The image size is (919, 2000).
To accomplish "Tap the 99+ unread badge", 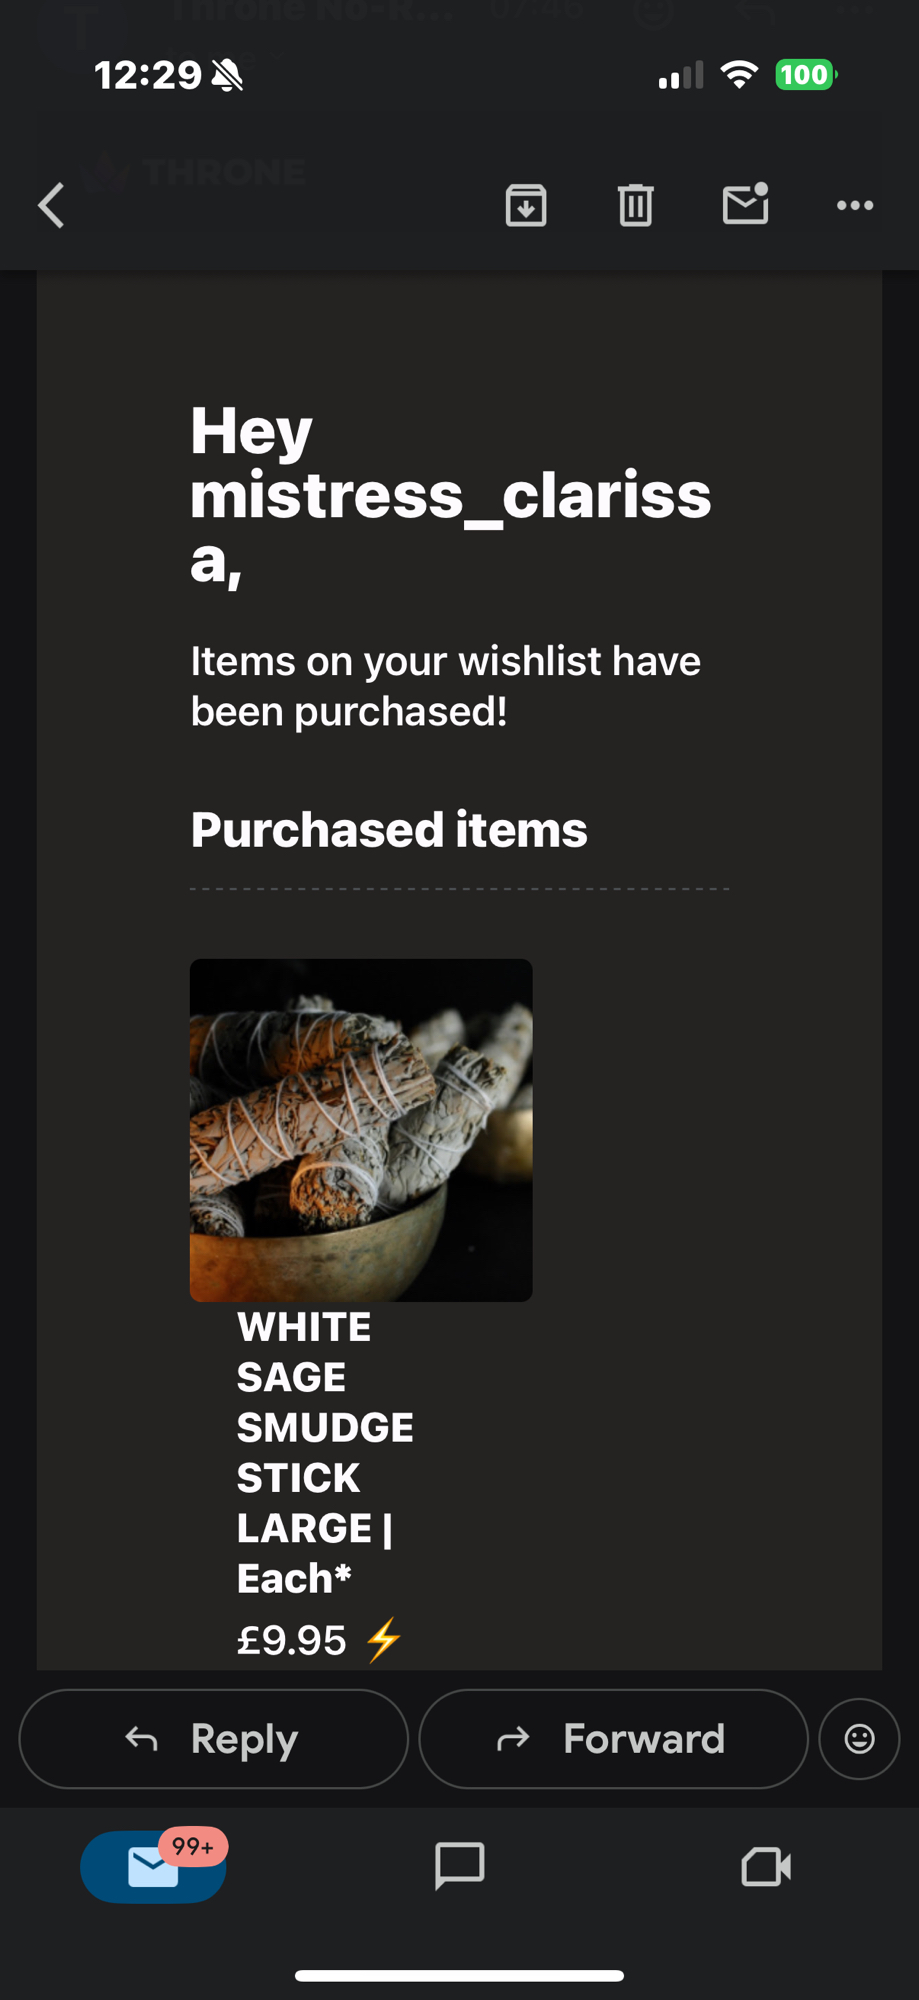I will pos(193,1846).
